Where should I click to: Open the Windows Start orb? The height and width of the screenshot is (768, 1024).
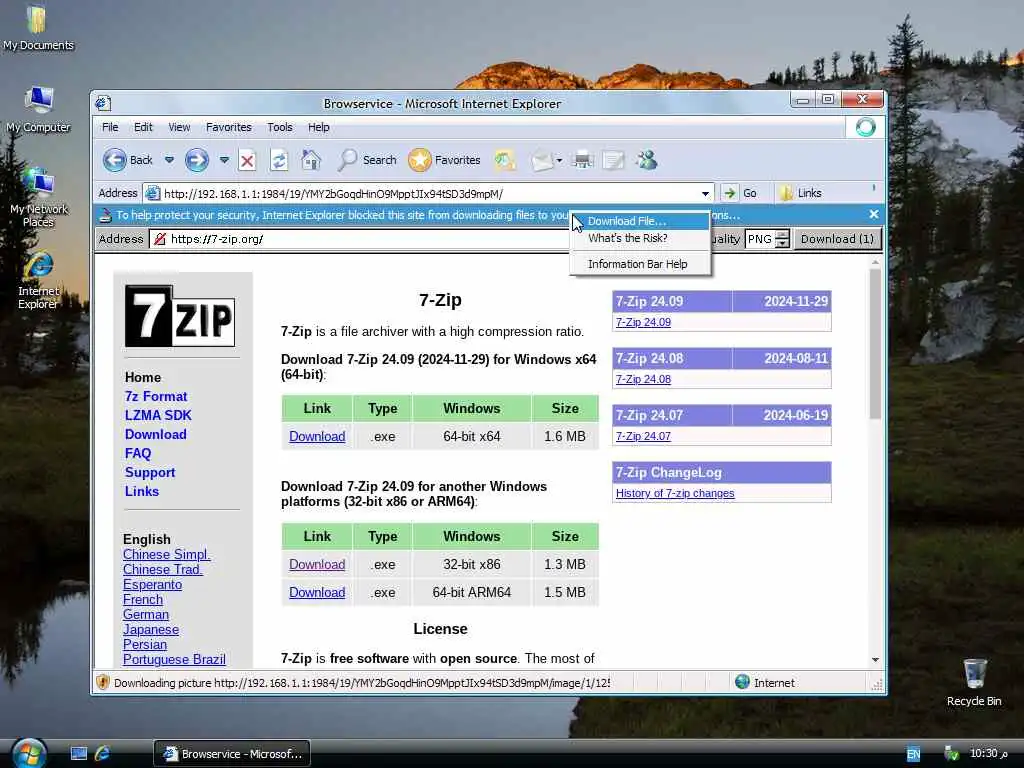click(x=29, y=753)
